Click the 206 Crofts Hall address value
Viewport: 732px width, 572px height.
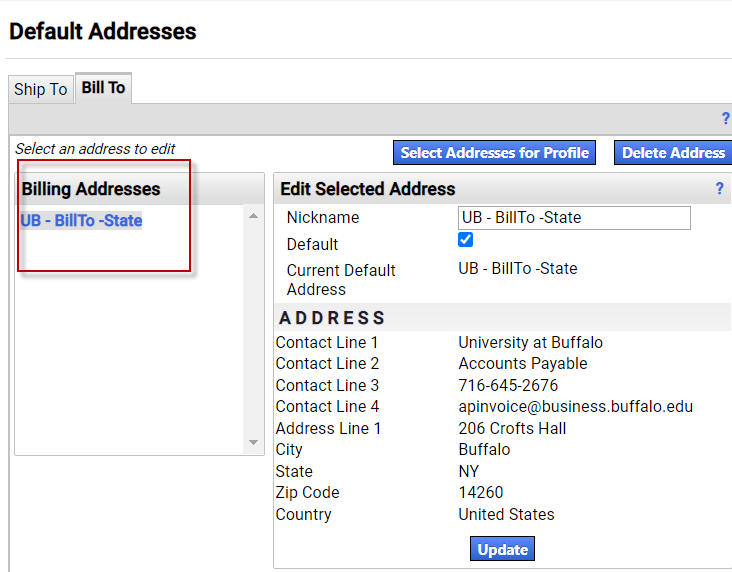click(512, 429)
